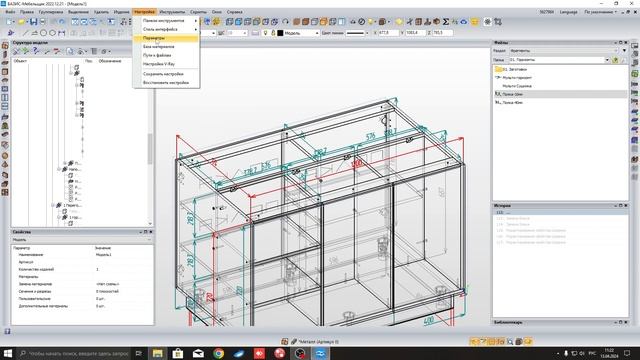The image size is (640, 360).
Task: Toggle the layer lock icon
Action: [x=273, y=33]
